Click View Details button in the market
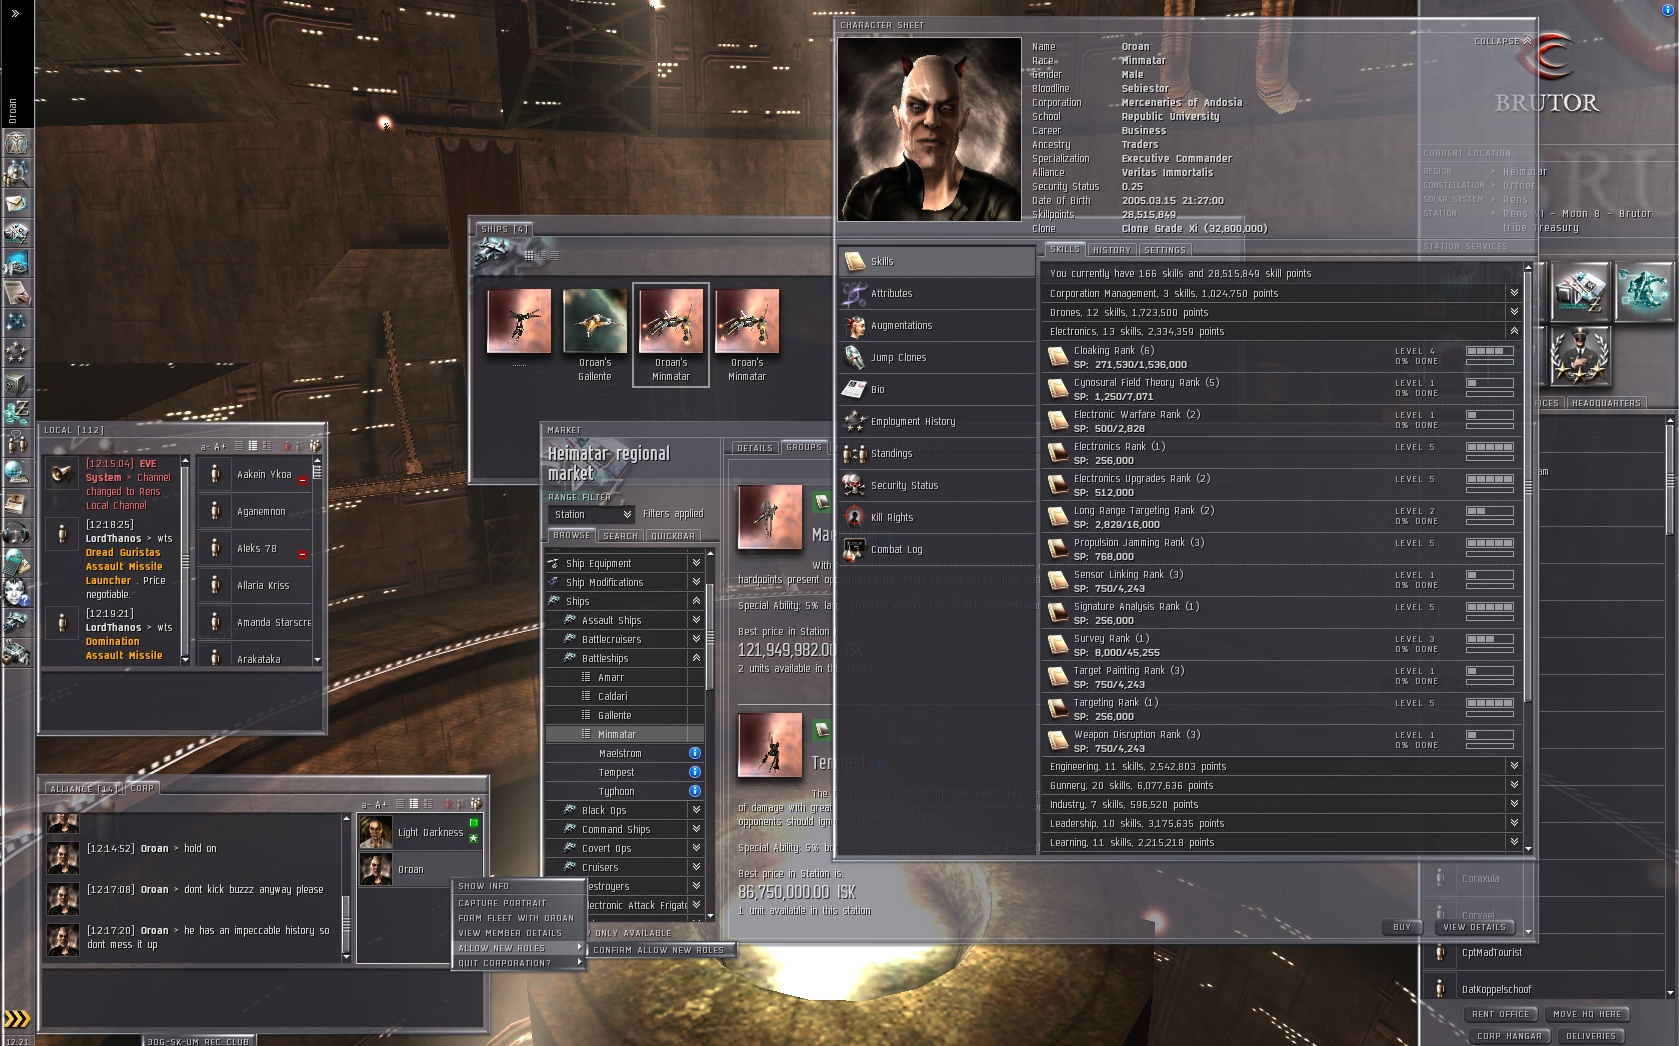1679x1046 pixels. [1474, 927]
